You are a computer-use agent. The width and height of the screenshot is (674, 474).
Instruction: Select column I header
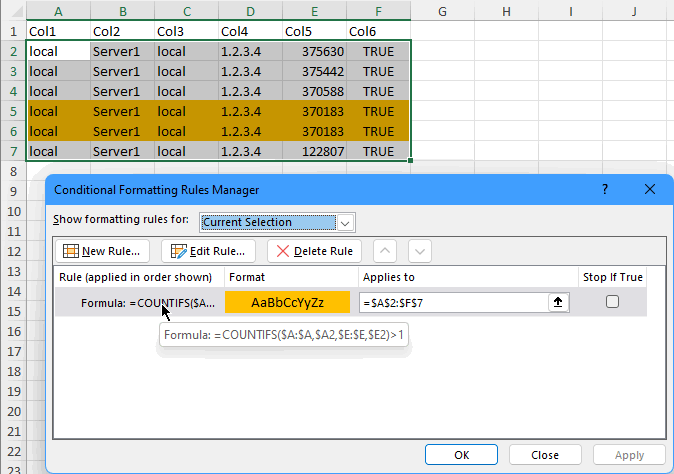(x=570, y=11)
